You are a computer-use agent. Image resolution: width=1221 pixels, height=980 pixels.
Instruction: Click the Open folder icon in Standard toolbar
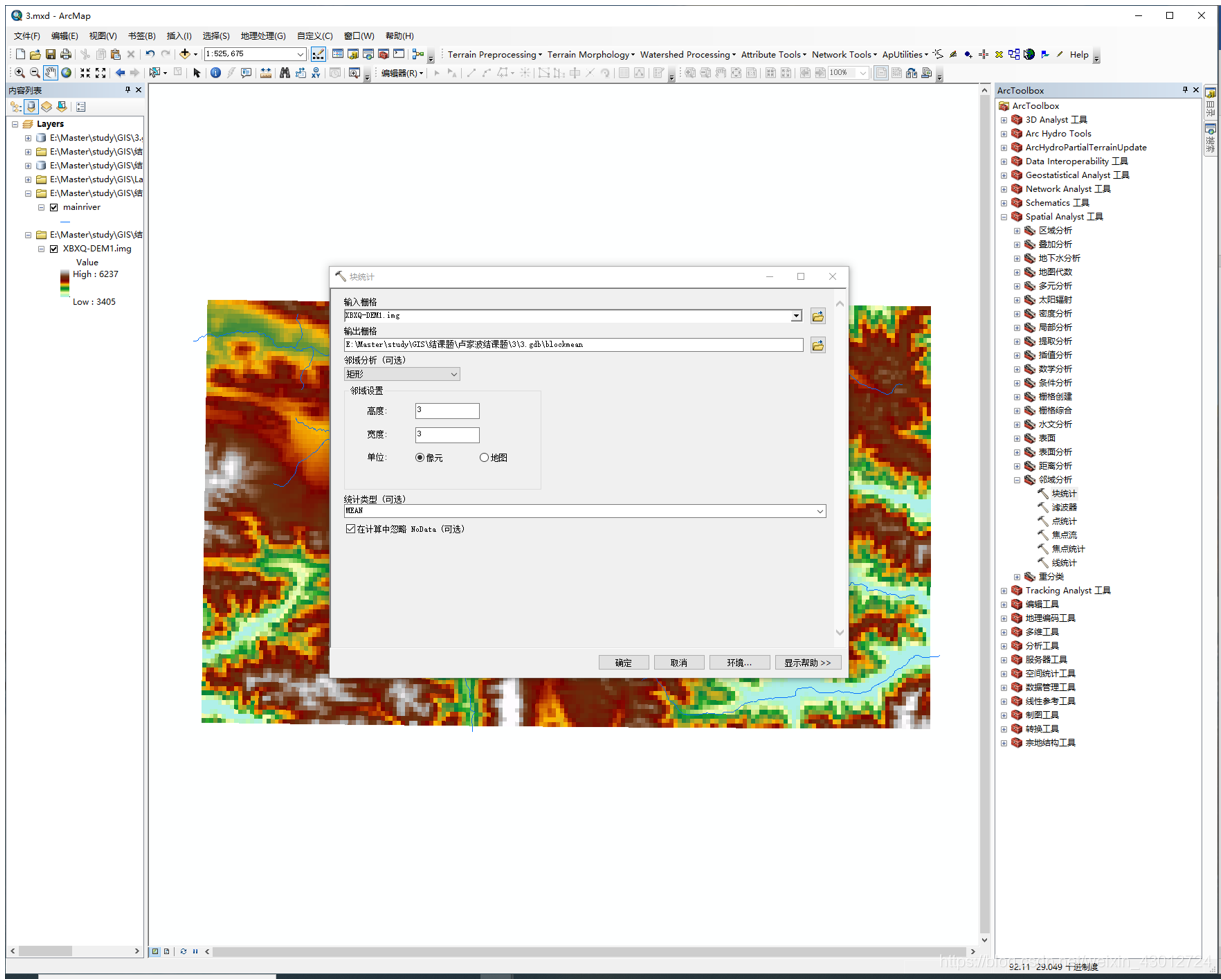35,54
